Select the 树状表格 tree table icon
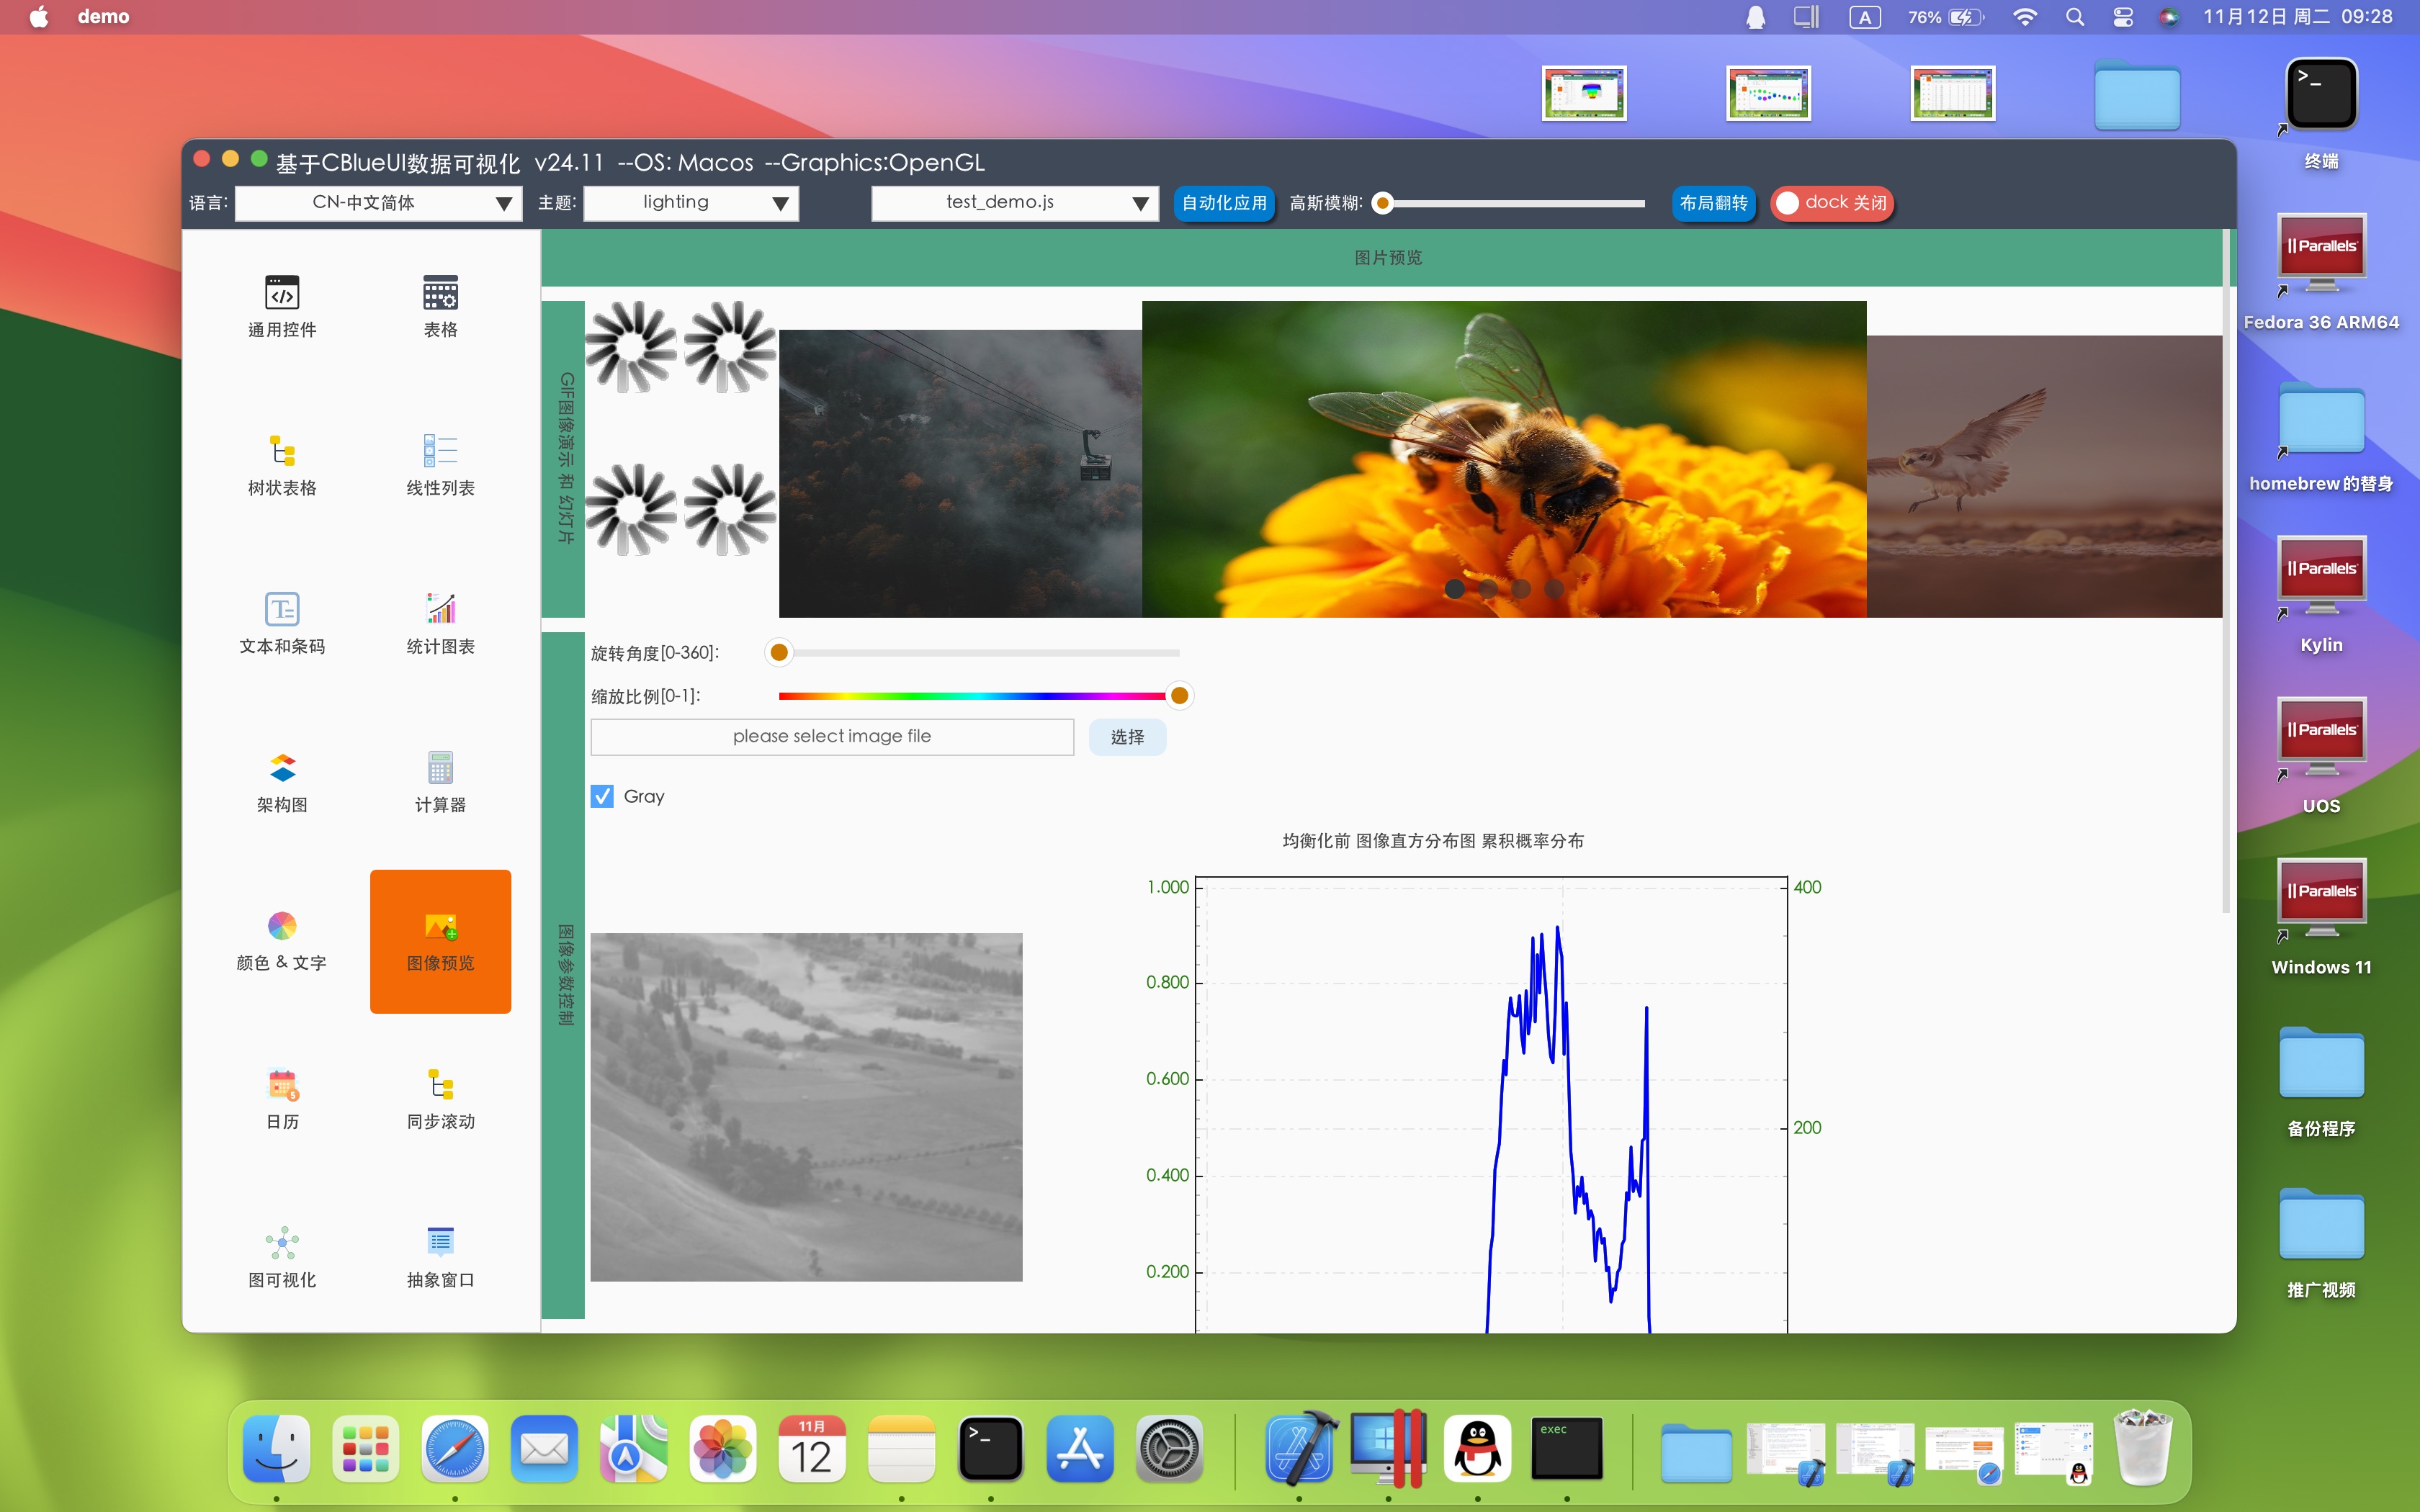 (282, 451)
